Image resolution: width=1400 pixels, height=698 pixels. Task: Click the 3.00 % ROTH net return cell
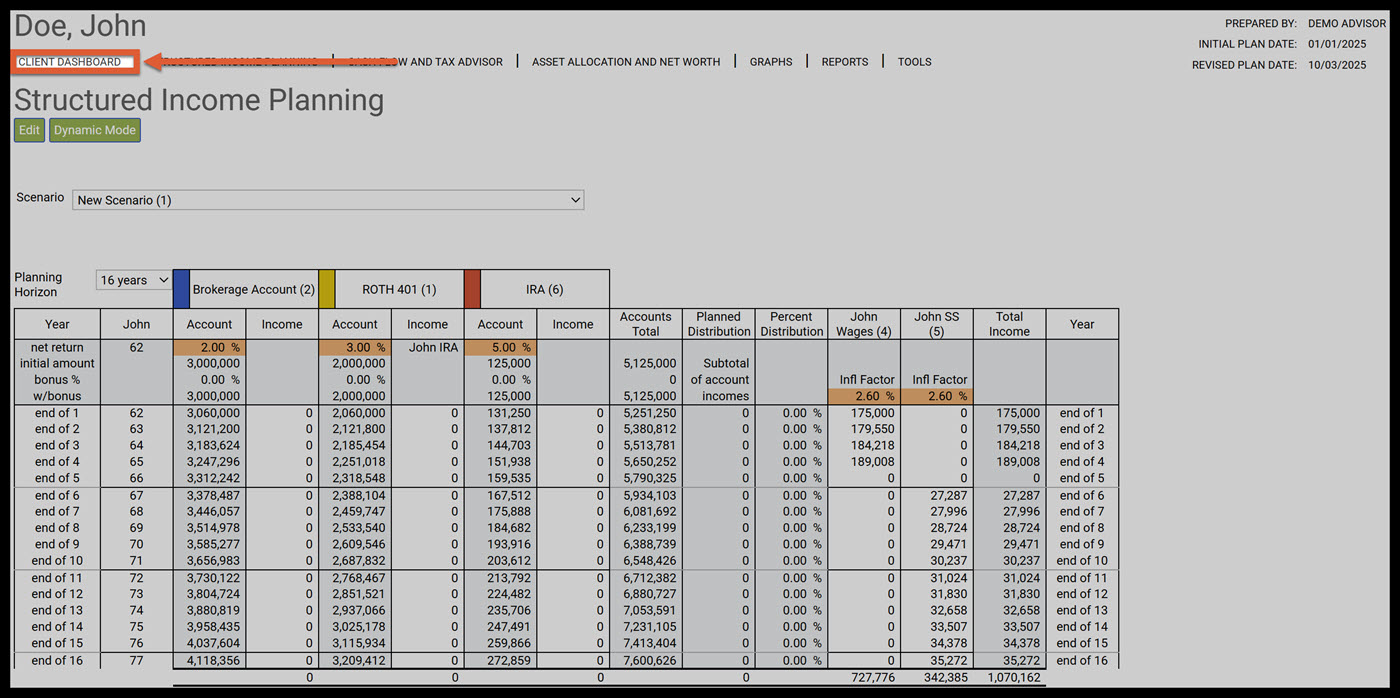[355, 348]
